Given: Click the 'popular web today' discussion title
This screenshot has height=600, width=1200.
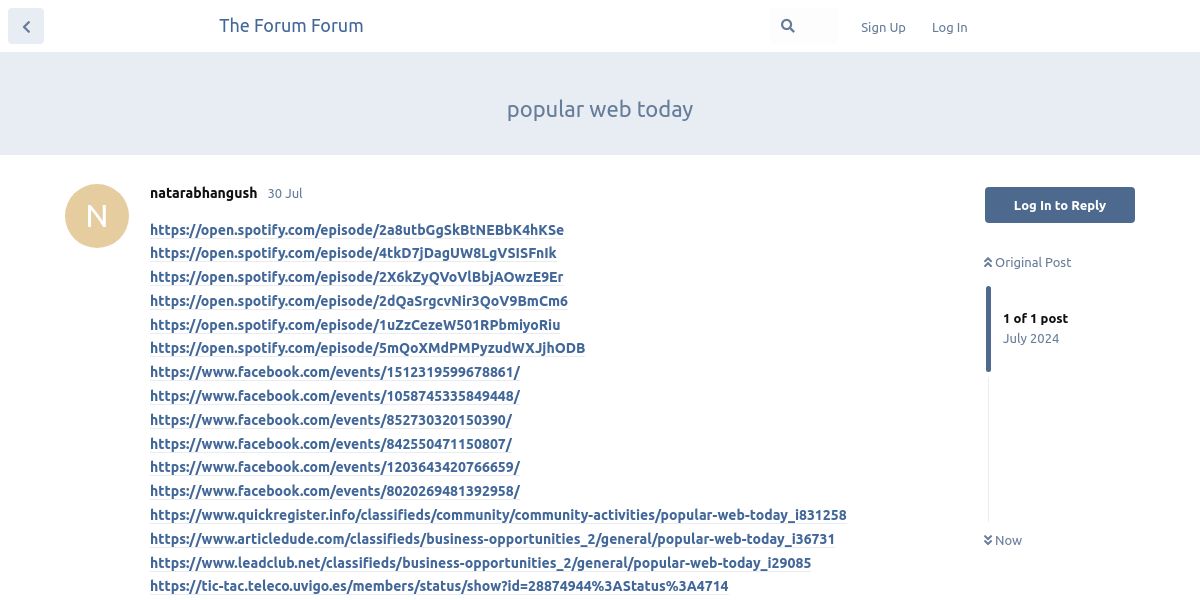Looking at the screenshot, I should point(600,109).
